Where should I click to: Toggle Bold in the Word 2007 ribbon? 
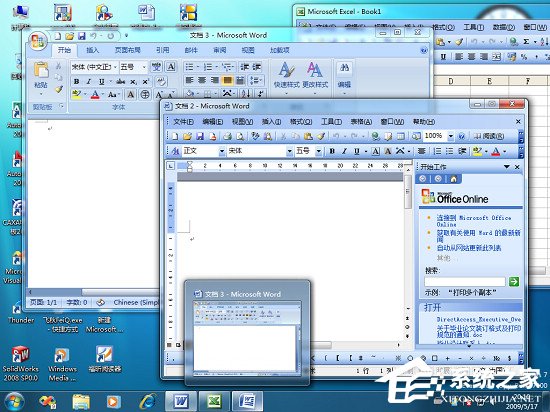[76, 82]
